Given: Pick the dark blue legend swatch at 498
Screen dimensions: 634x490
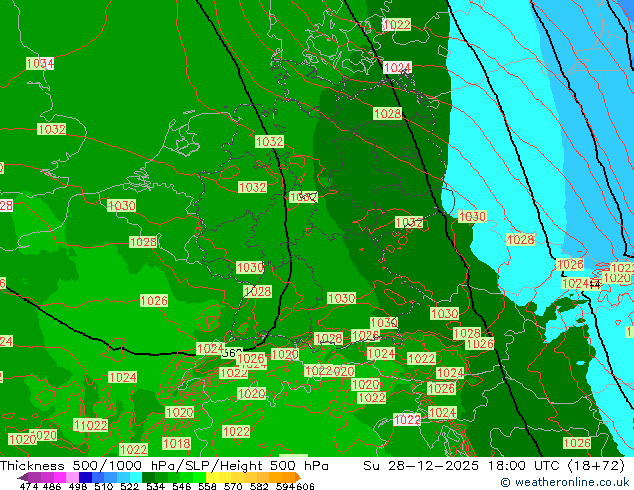Looking at the screenshot, I should tap(85, 477).
